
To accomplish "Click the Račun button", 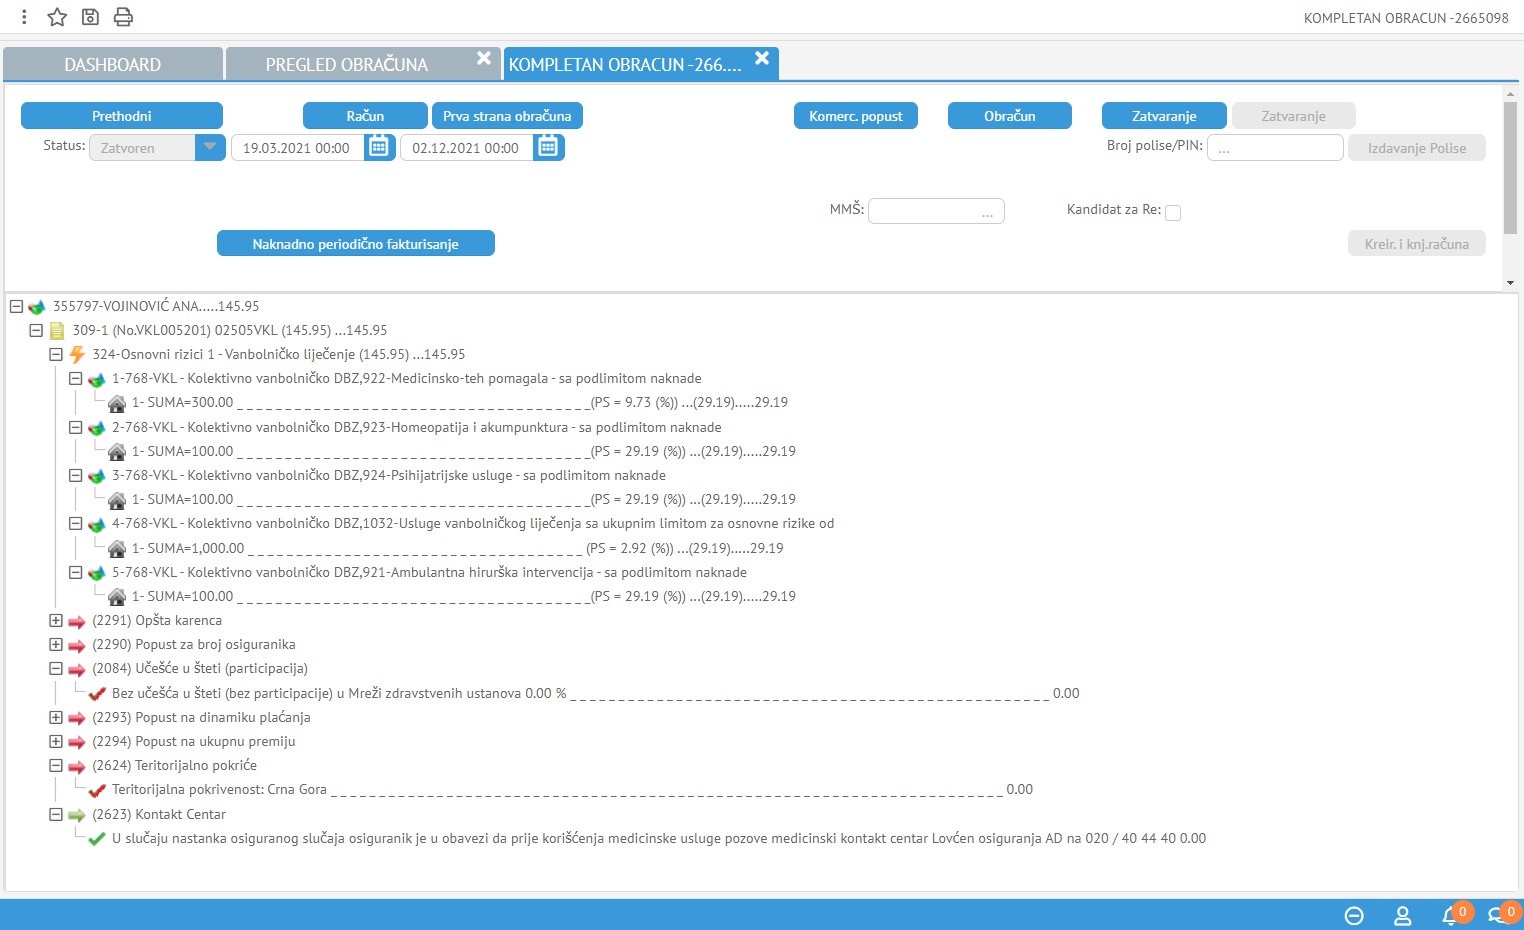I will 365,116.
